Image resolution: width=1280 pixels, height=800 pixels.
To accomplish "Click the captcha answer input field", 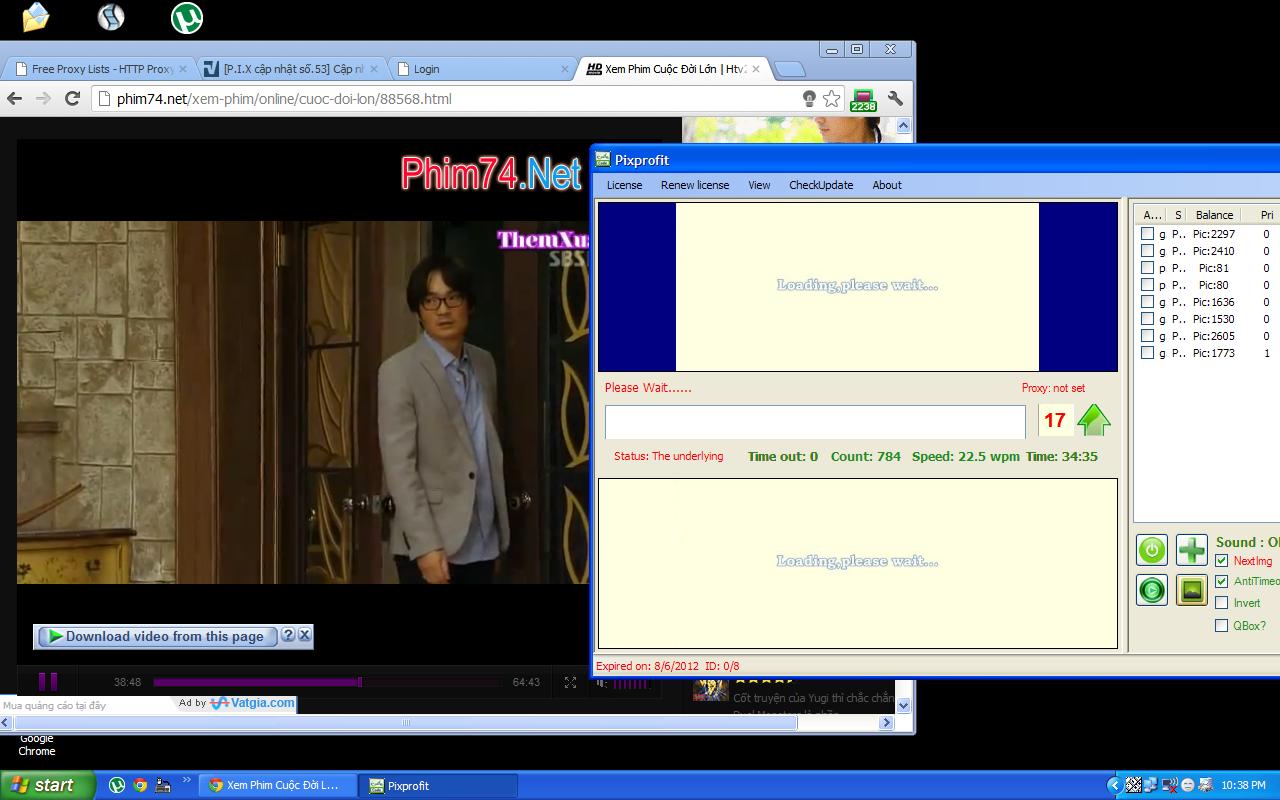I will (x=815, y=421).
